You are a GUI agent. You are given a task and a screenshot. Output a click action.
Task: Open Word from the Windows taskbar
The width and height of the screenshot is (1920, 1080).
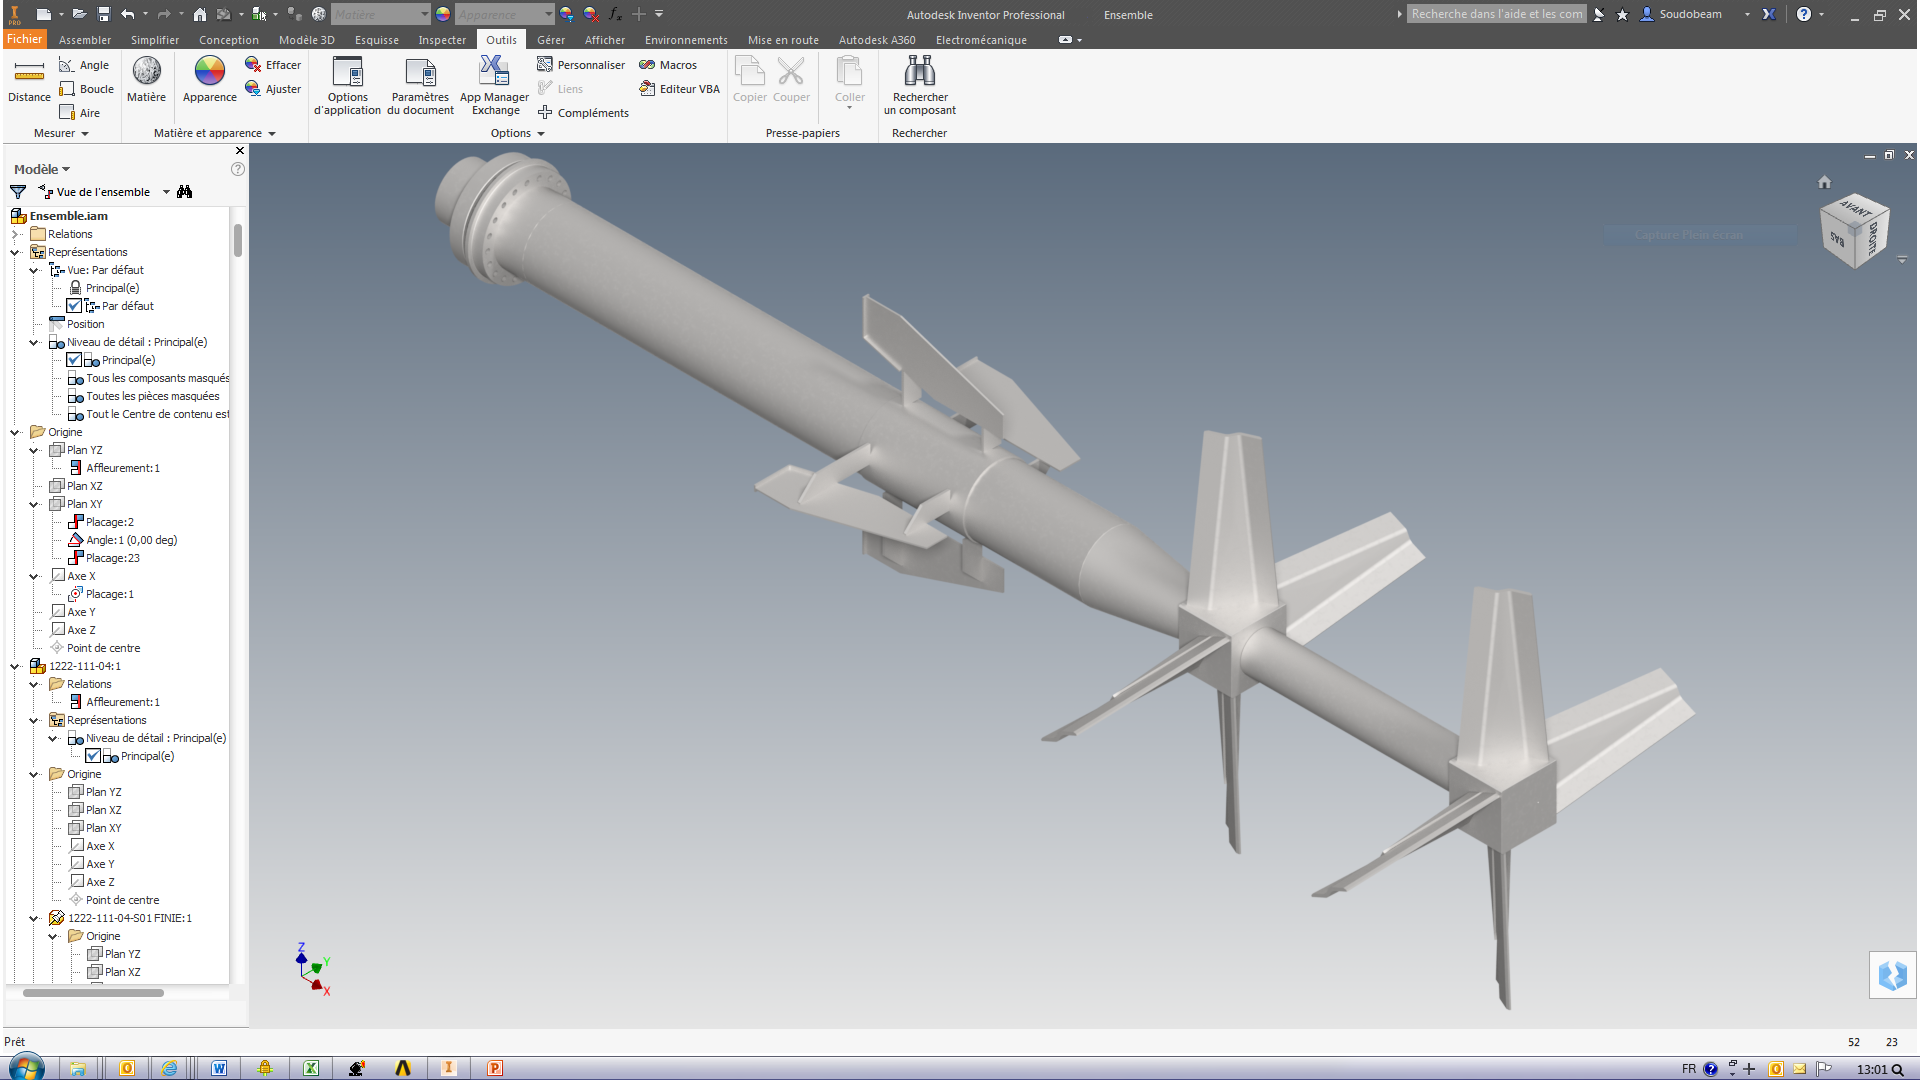tap(219, 1068)
